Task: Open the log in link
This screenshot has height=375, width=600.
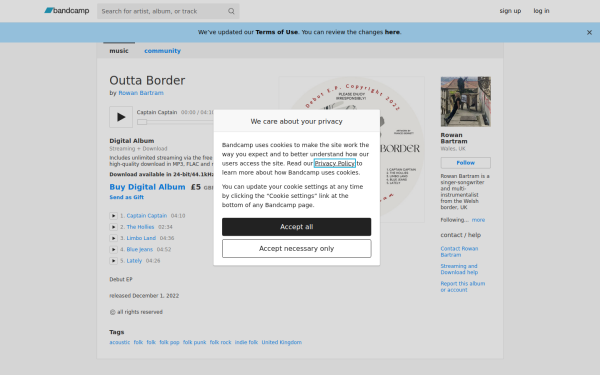Action: point(541,11)
